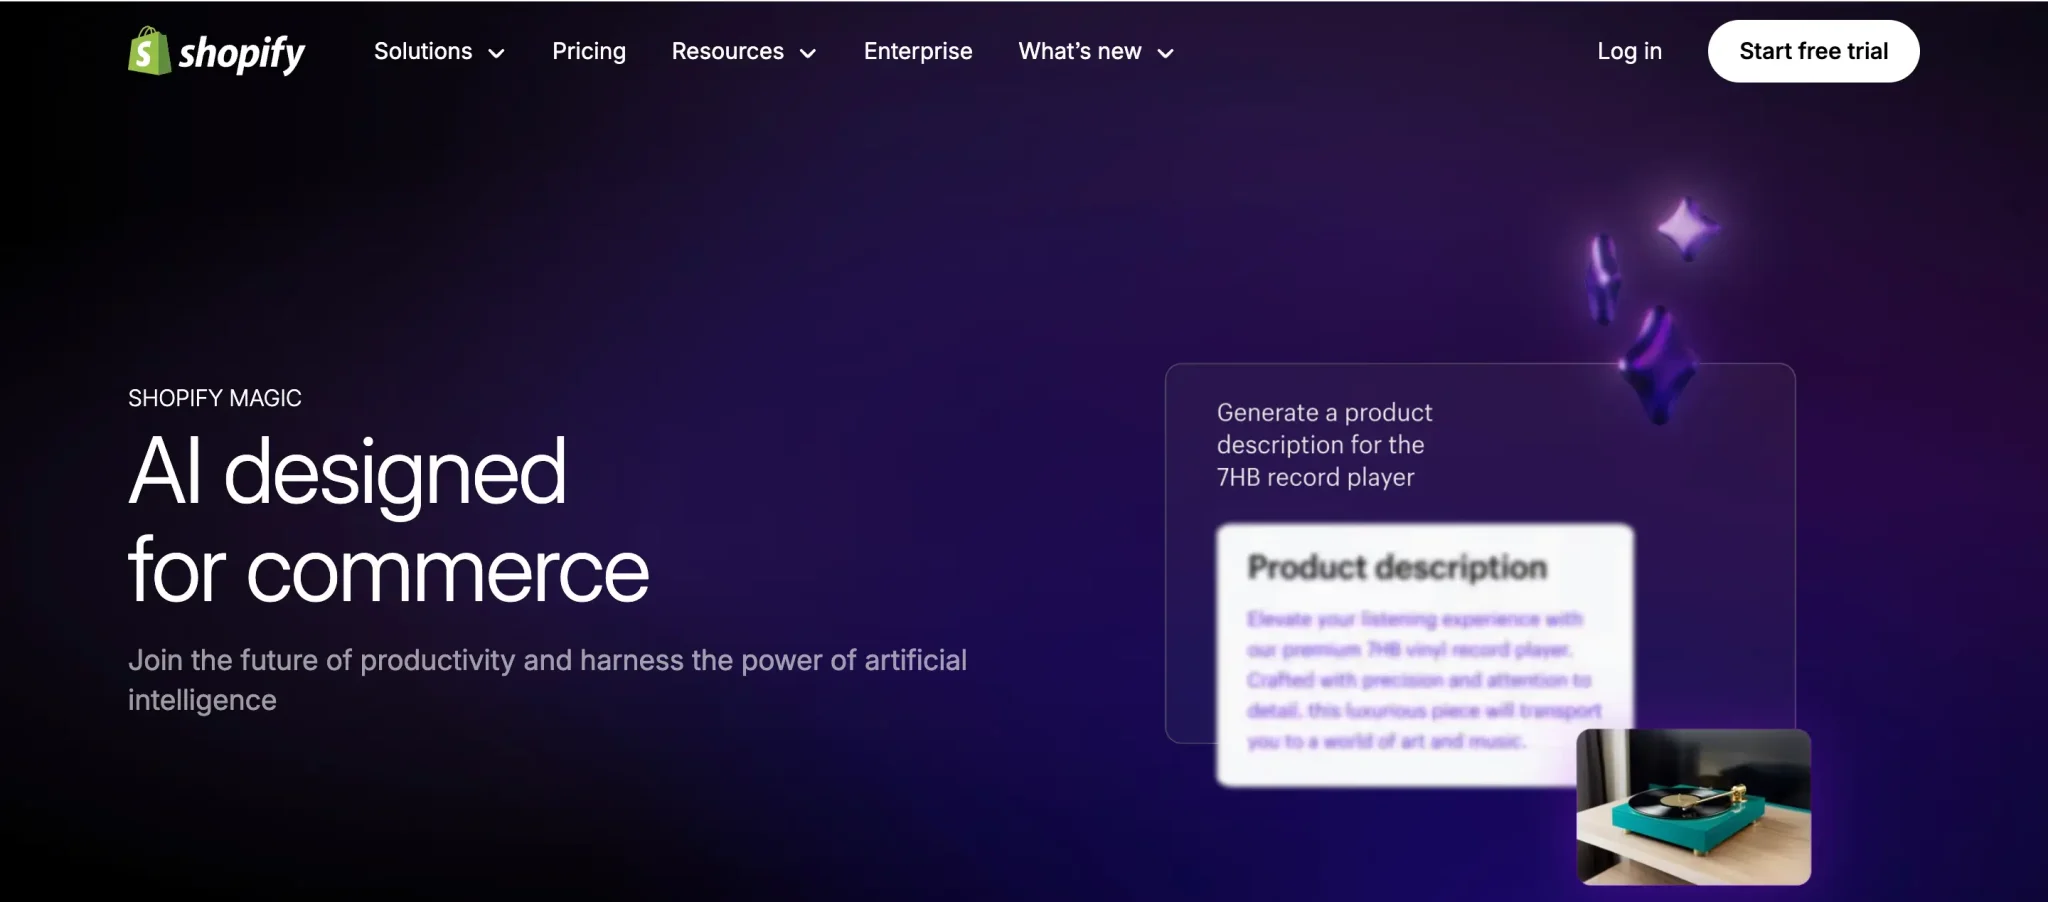Image resolution: width=2048 pixels, height=902 pixels.
Task: Expand the chevron beside Resources
Action: [808, 53]
